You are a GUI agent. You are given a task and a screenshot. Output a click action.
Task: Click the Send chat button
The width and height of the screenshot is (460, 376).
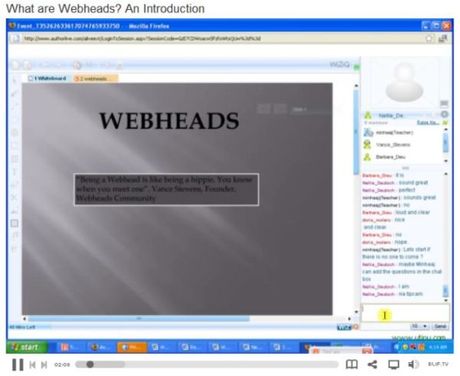point(440,326)
